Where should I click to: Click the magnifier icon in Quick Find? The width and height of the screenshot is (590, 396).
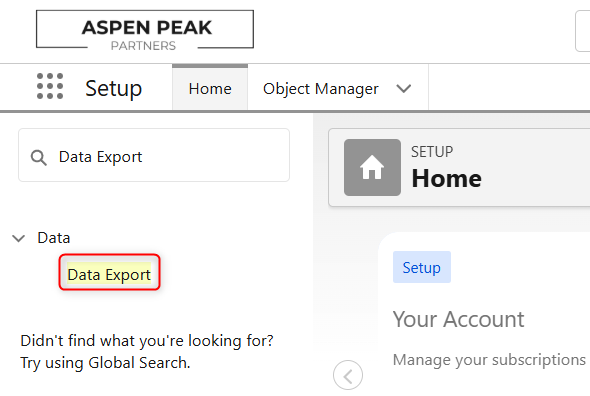point(38,158)
